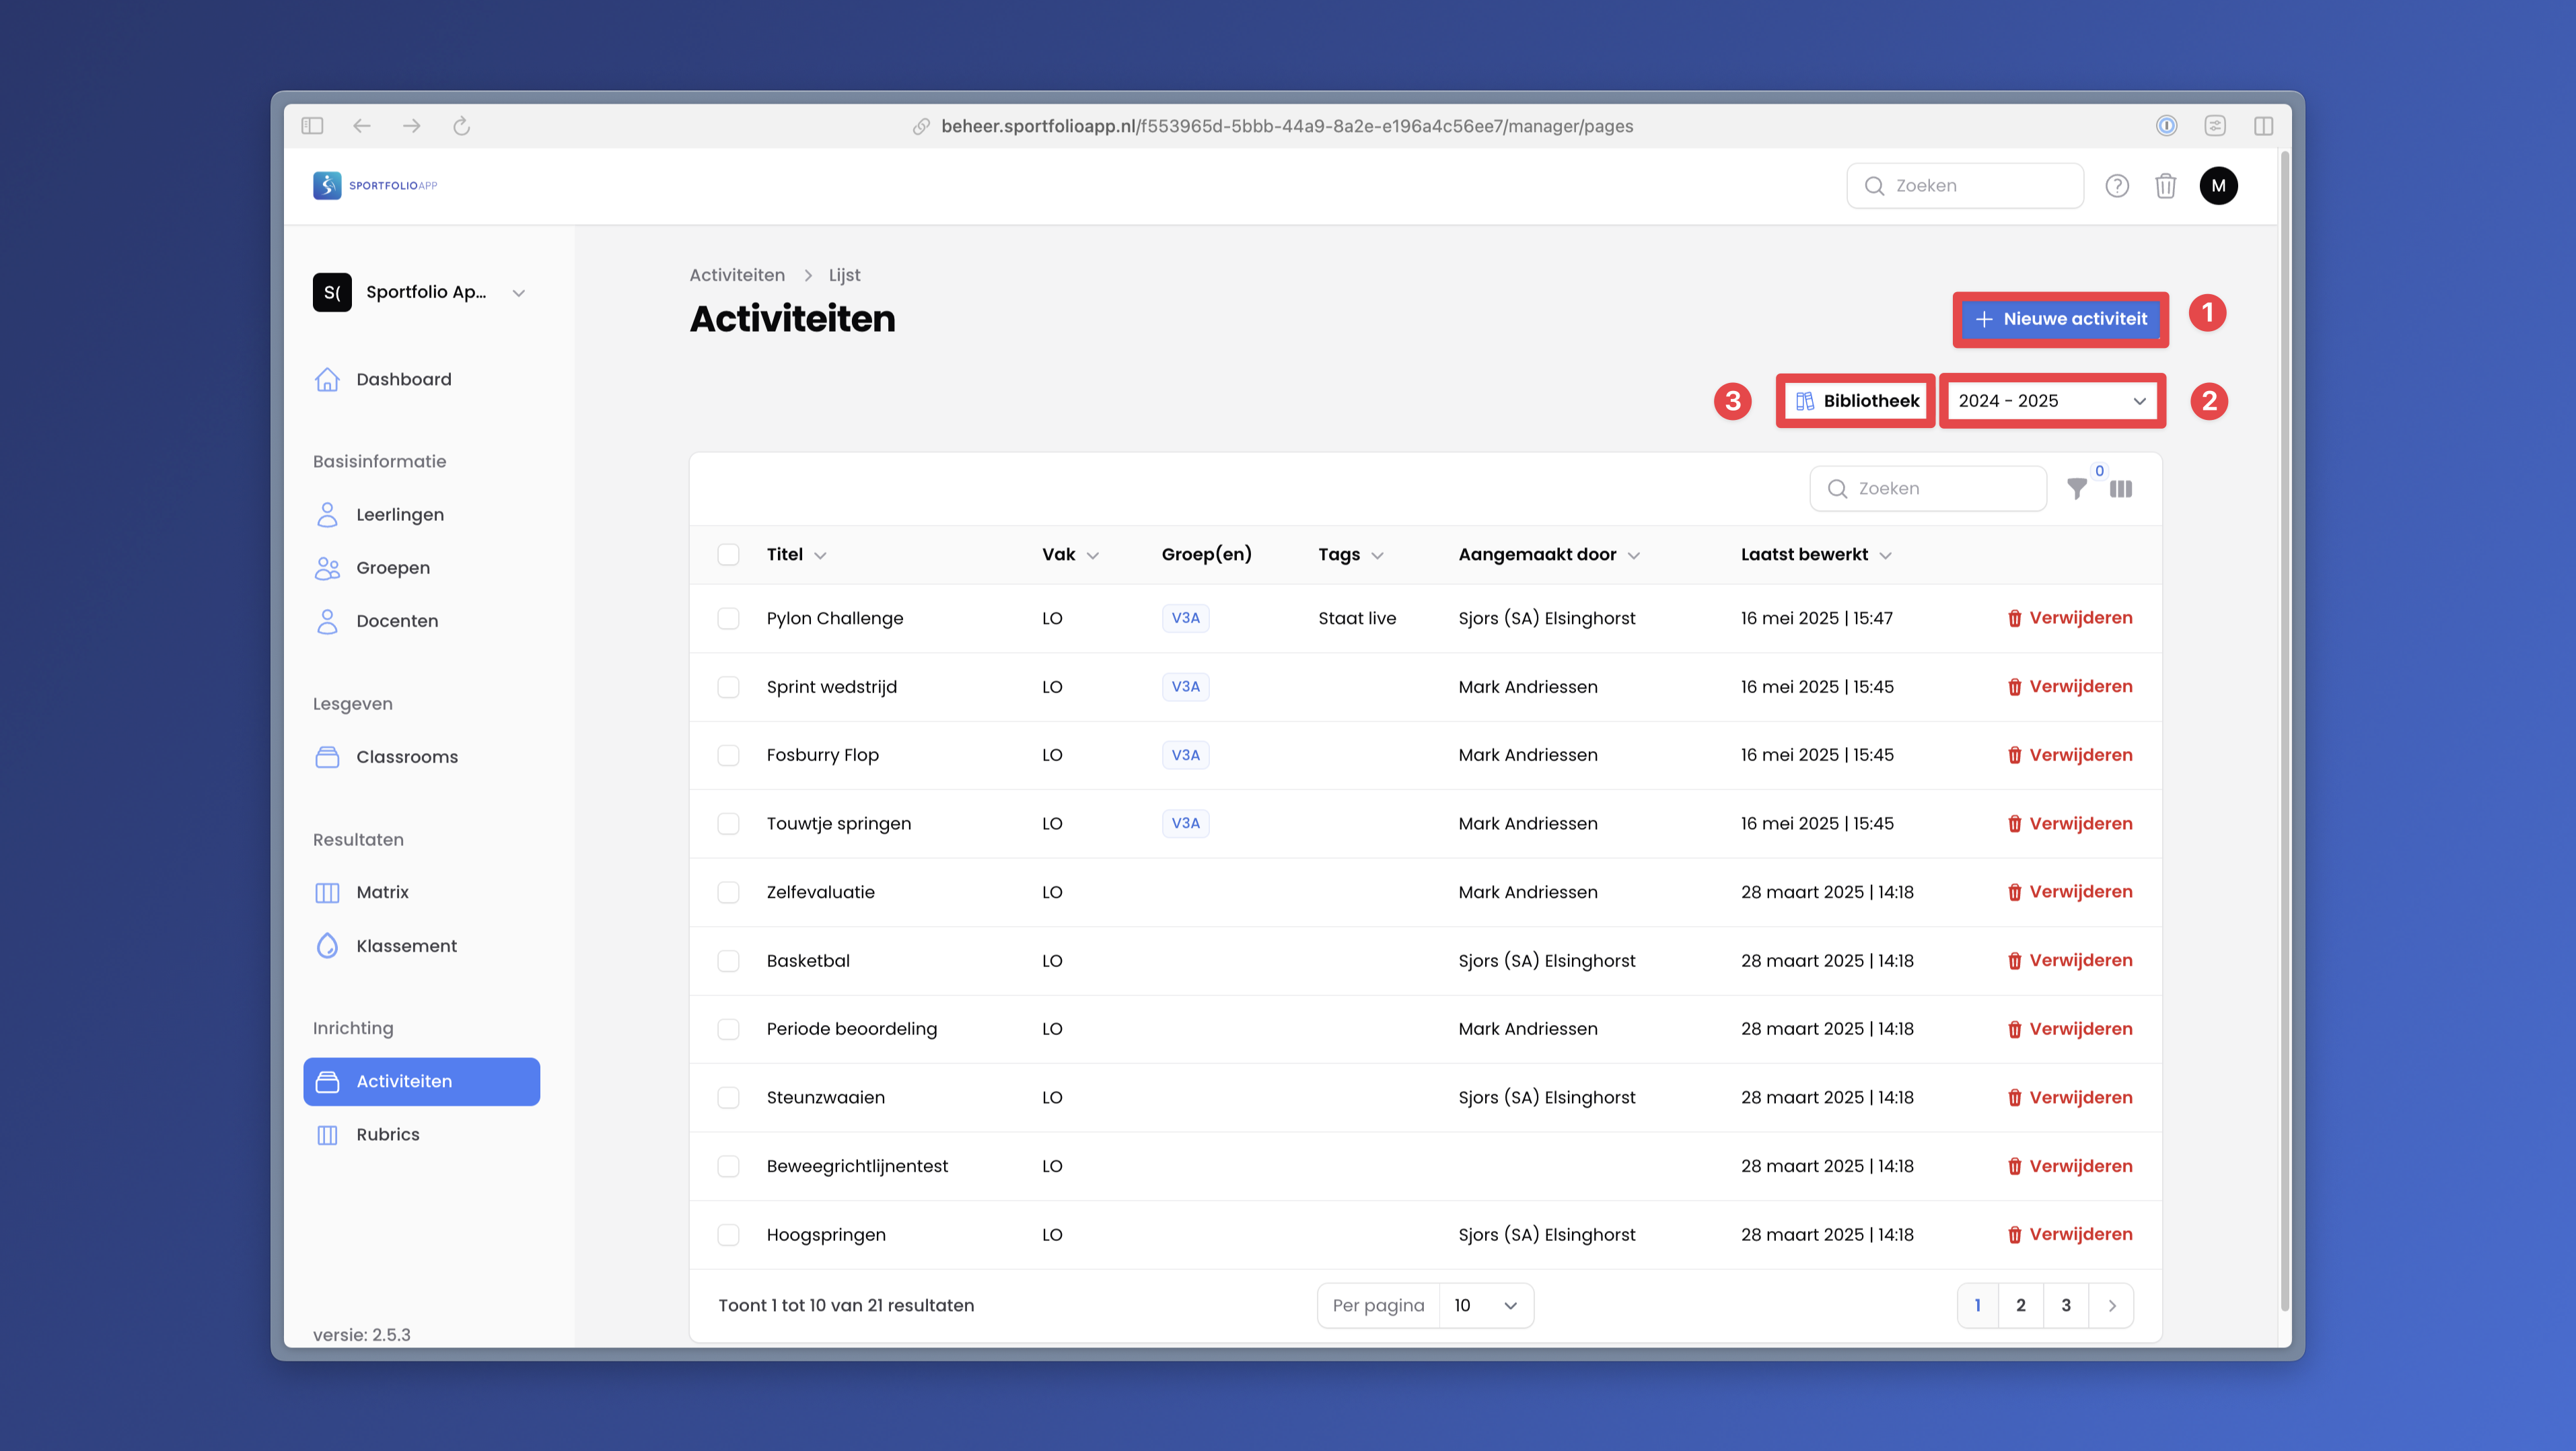Click the table Zoeken search field
Screen dimensions: 2576x1451
pyautogui.click(x=1928, y=489)
